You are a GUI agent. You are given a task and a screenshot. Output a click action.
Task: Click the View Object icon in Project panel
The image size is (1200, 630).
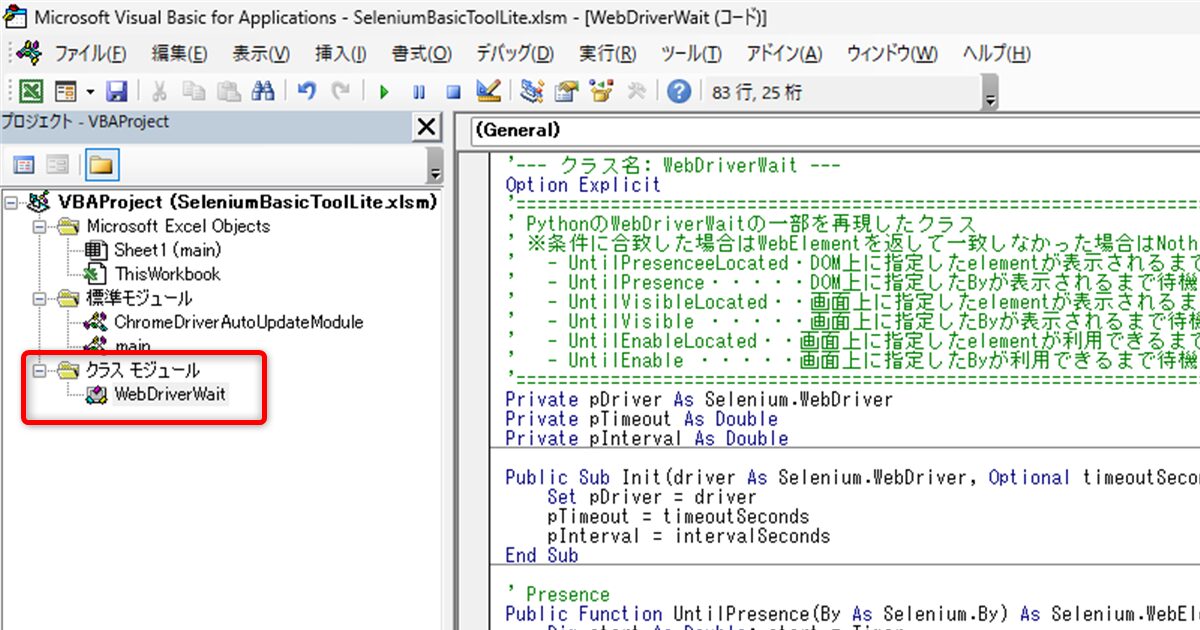coord(58,164)
